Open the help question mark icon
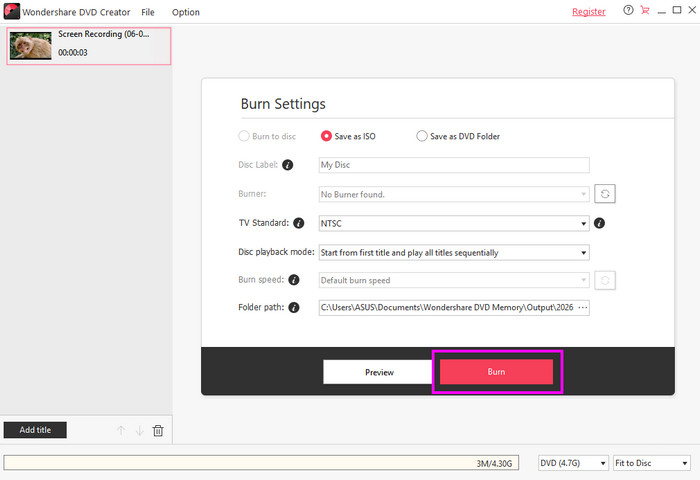The height and width of the screenshot is (480, 700). pos(628,10)
